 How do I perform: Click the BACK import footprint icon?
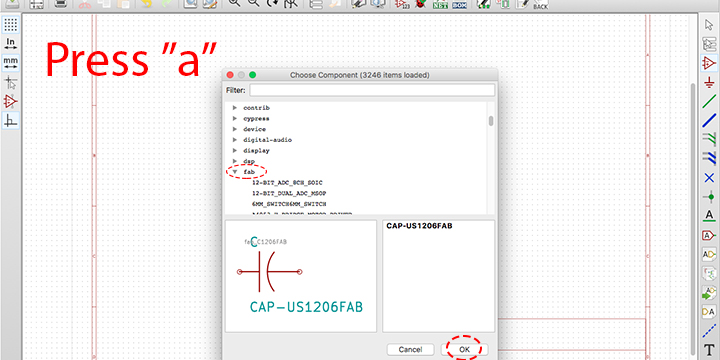point(540,4)
